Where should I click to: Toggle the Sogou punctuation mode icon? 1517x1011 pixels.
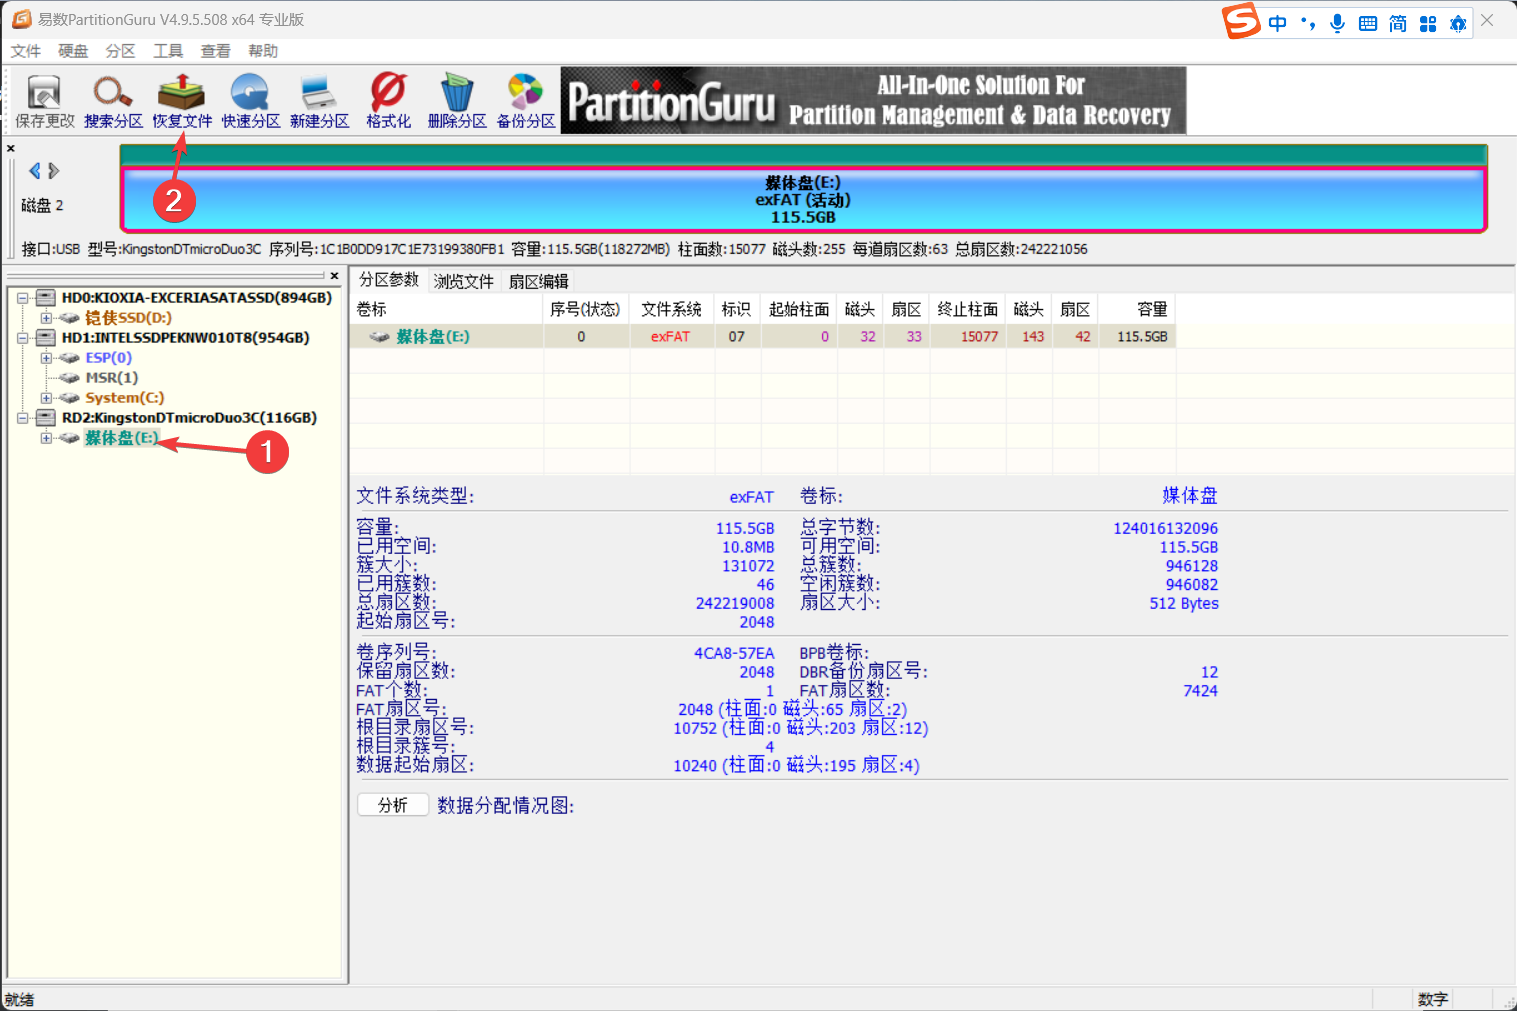pos(1308,23)
